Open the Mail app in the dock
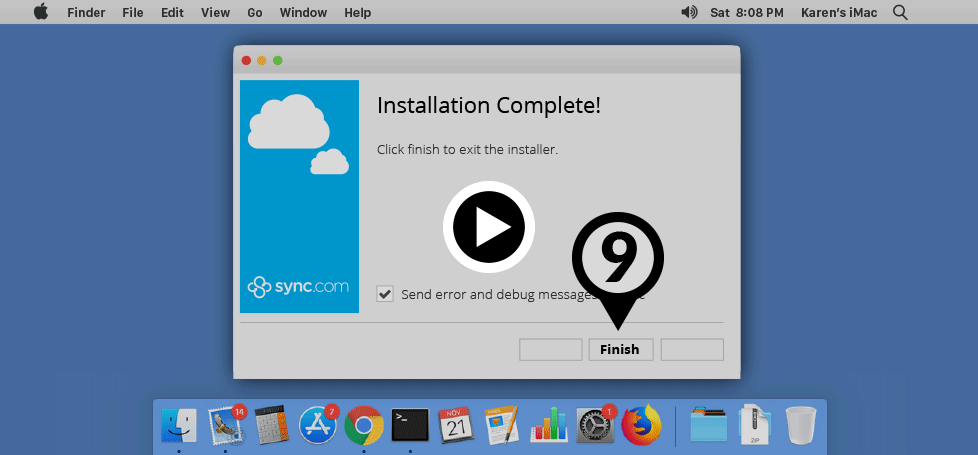 226,425
